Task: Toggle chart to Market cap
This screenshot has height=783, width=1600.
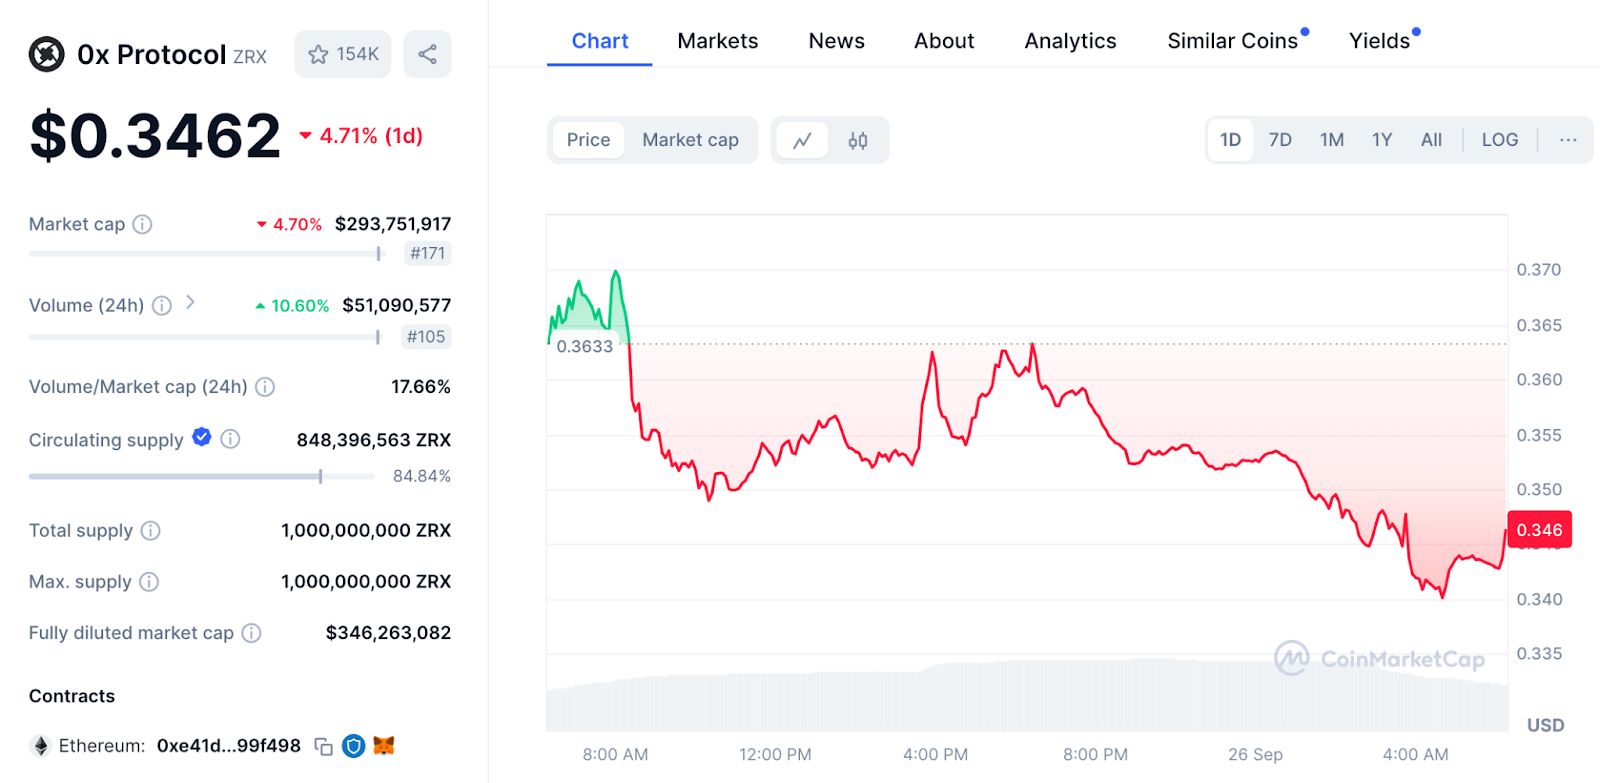Action: coord(690,141)
